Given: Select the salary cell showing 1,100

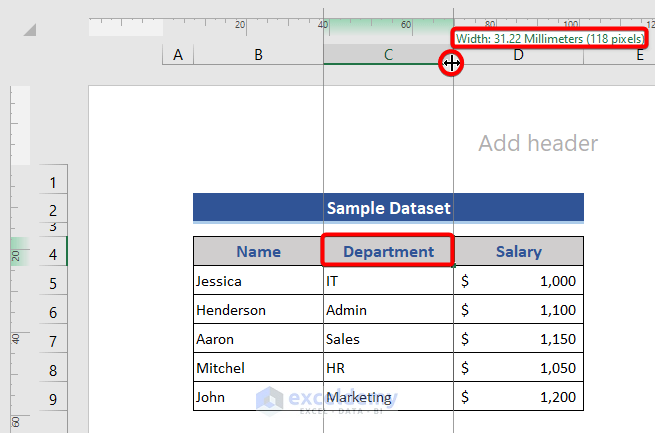Looking at the screenshot, I should (518, 309).
